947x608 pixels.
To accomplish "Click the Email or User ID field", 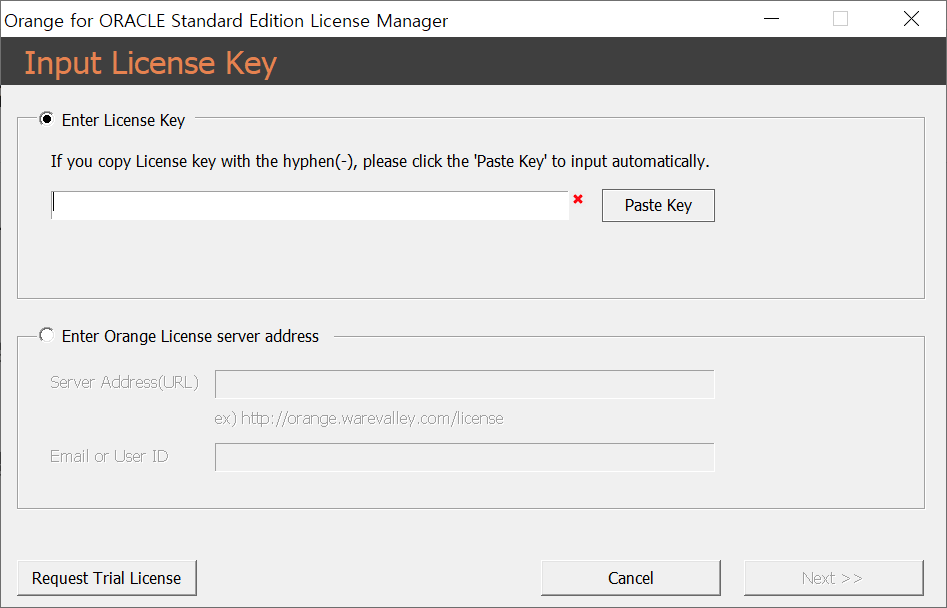I will point(464,457).
